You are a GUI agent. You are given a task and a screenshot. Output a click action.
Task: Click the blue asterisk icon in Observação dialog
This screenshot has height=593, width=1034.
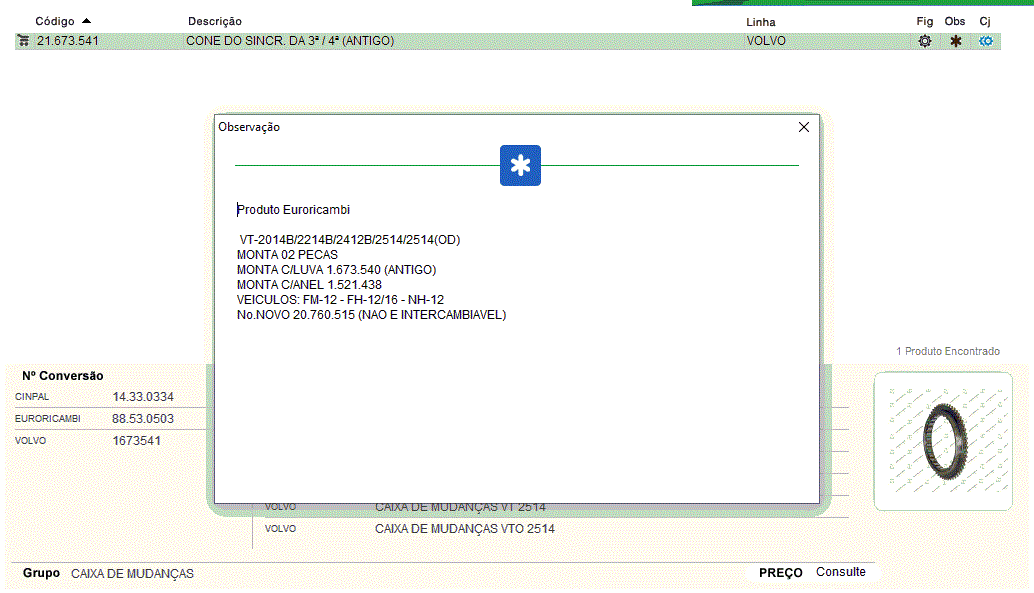(520, 166)
